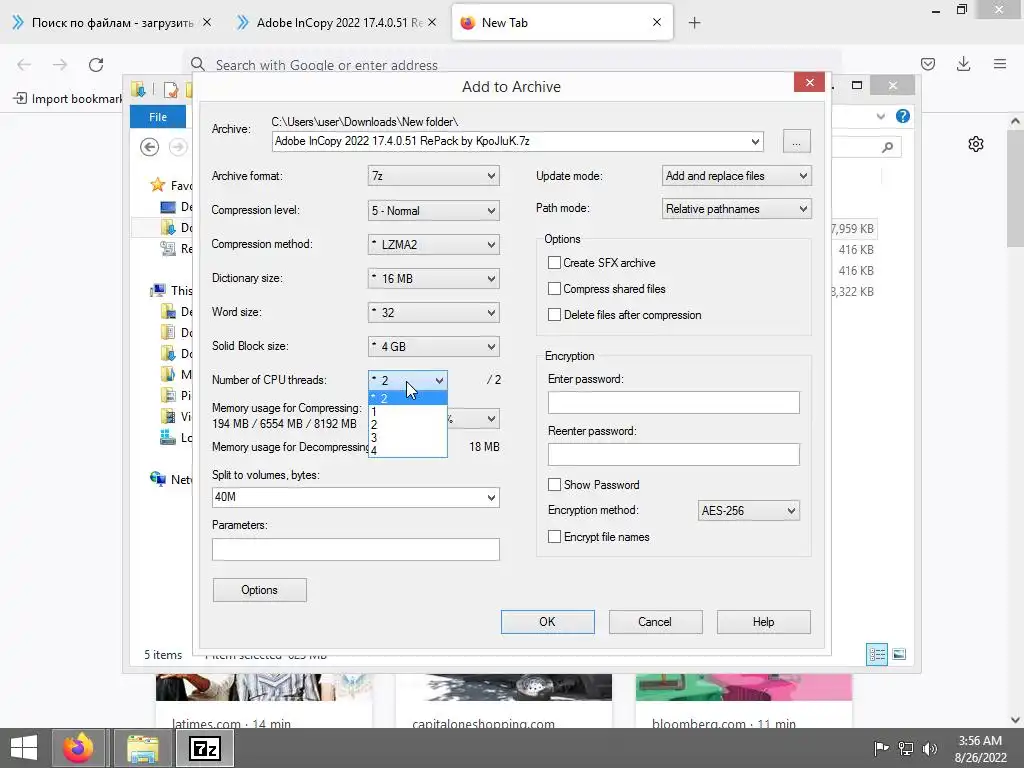Go back in Explorer window

pos(150,147)
